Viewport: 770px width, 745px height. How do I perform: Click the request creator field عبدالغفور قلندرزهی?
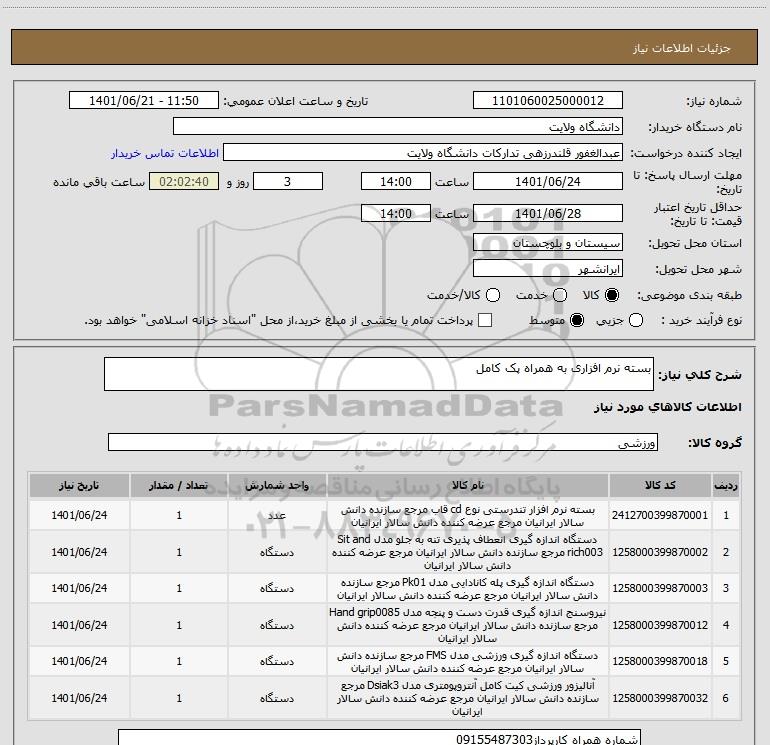(423, 153)
